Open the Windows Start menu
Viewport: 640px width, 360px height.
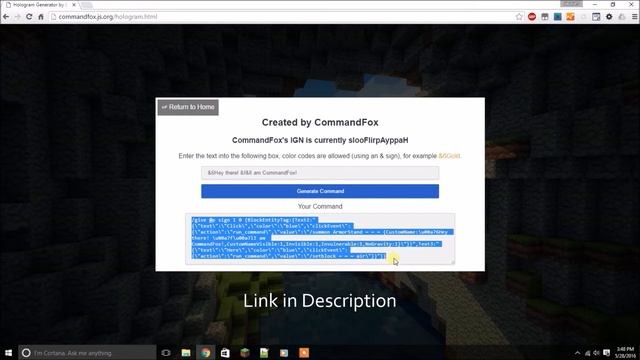[x=8, y=353]
